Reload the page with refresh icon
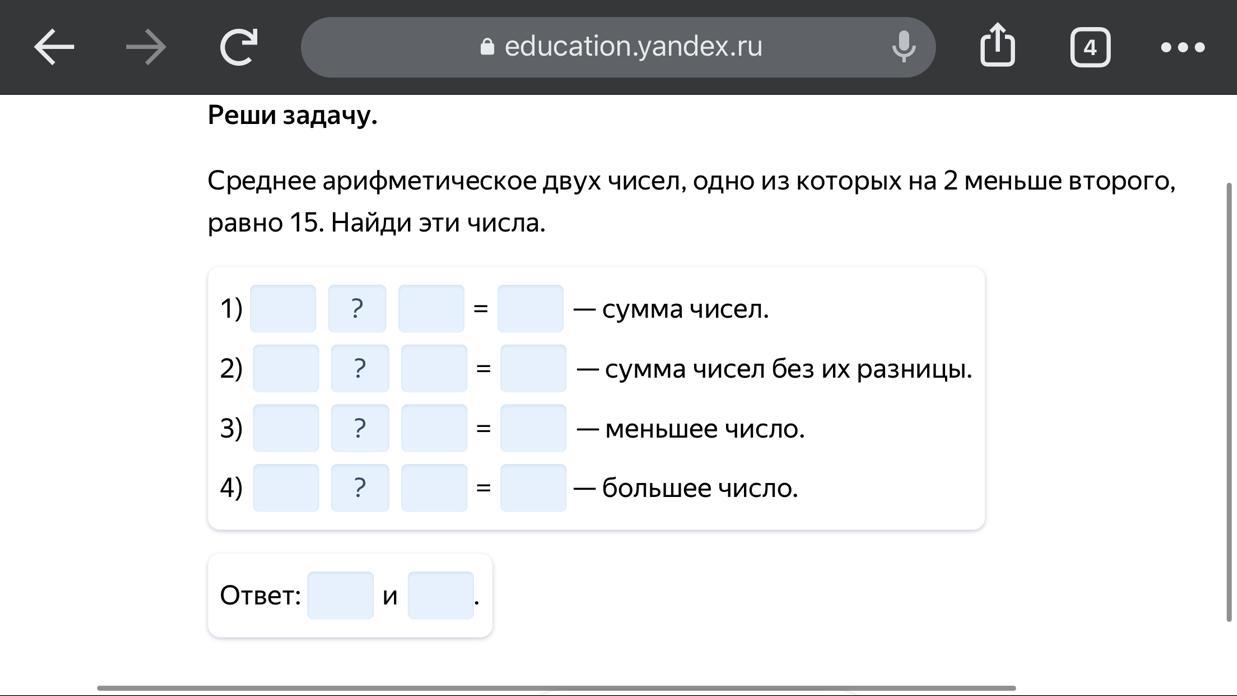The height and width of the screenshot is (696, 1237). coord(238,47)
